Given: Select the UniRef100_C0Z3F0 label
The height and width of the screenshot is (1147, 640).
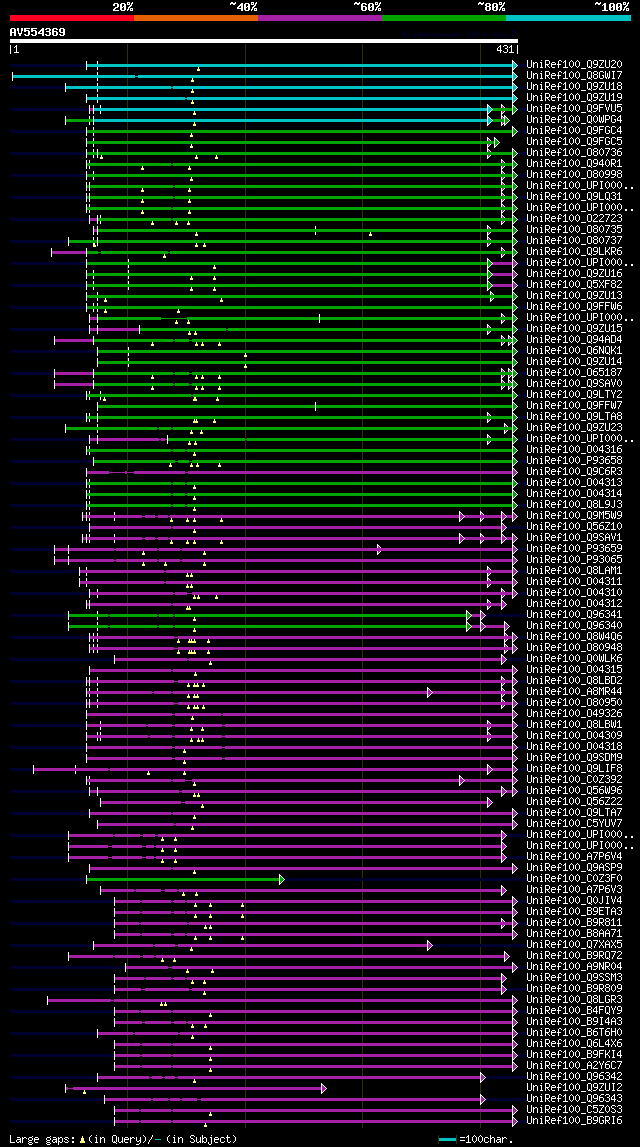Looking at the screenshot, I should tap(574, 879).
